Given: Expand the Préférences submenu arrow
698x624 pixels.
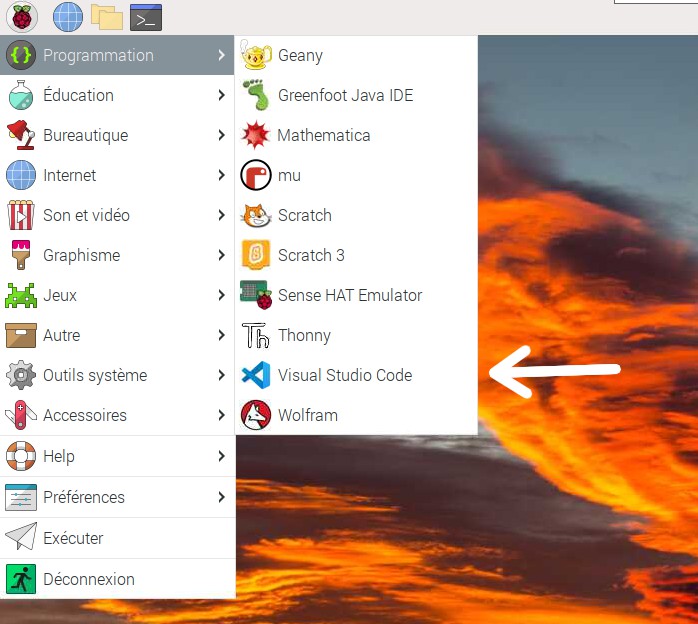Looking at the screenshot, I should (221, 497).
